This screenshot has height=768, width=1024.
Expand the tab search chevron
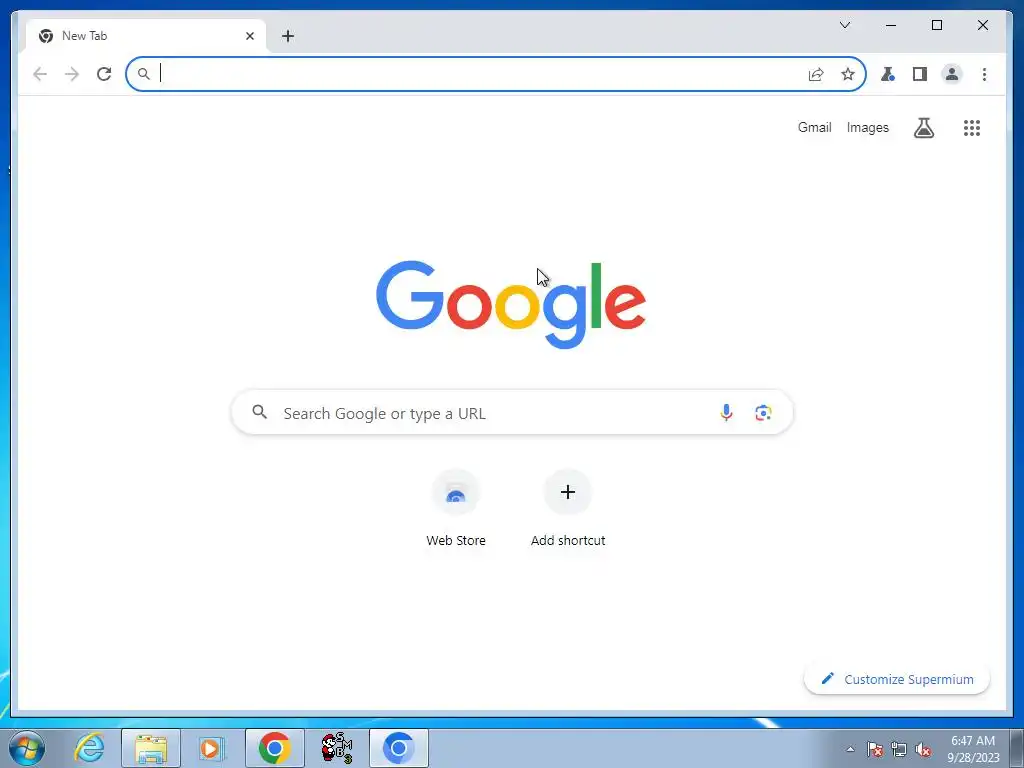click(x=844, y=25)
